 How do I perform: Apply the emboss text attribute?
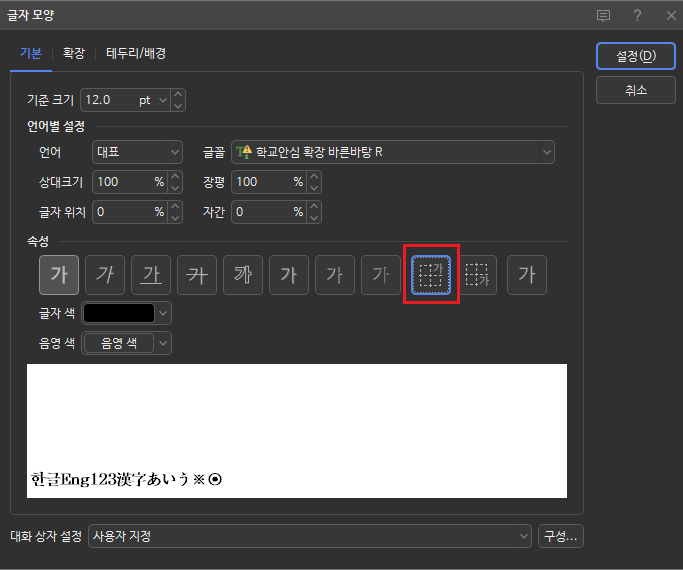pyautogui.click(x=335, y=275)
